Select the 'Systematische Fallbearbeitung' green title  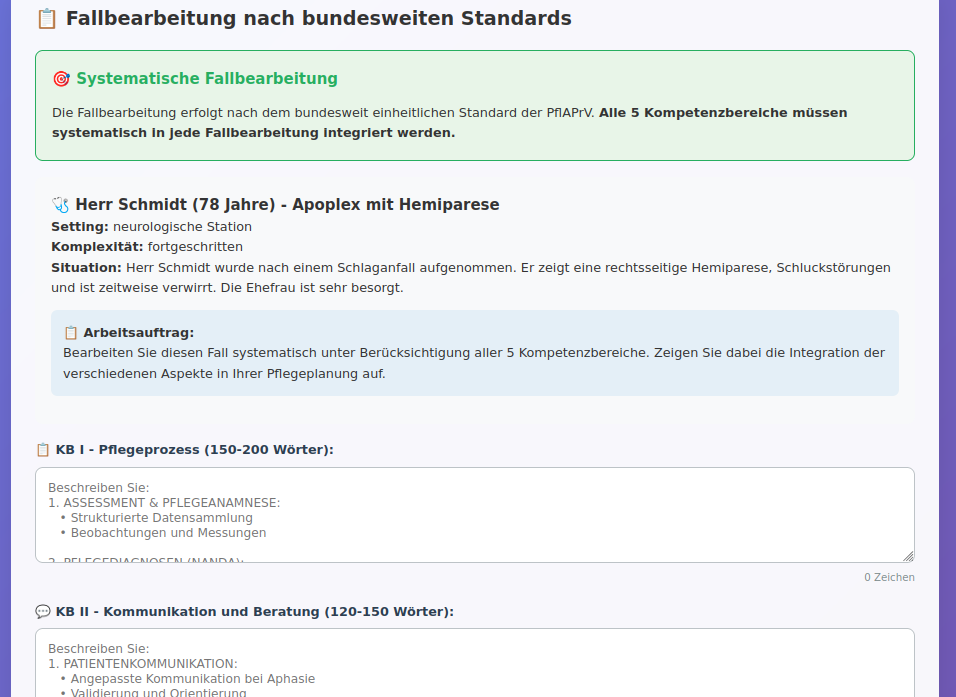[207, 79]
